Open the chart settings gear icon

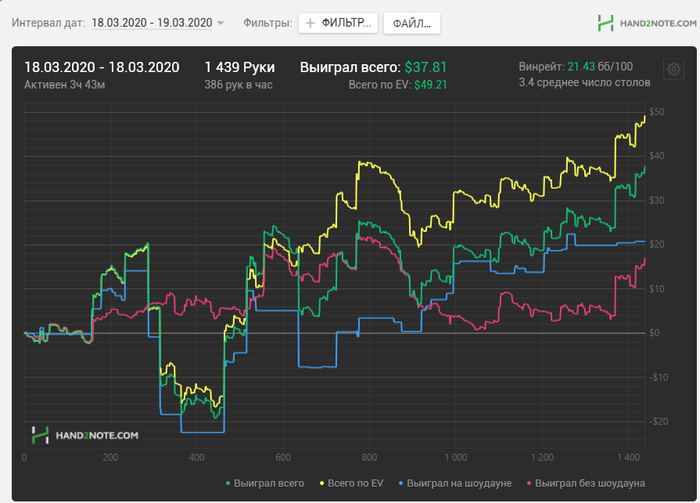[x=673, y=69]
